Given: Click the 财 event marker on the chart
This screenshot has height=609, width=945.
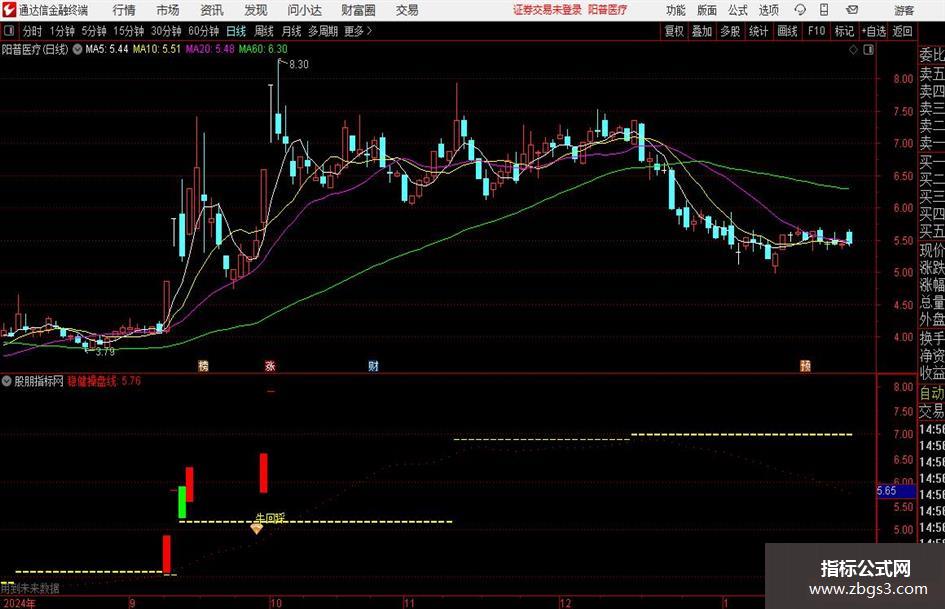Looking at the screenshot, I should coord(373,365).
